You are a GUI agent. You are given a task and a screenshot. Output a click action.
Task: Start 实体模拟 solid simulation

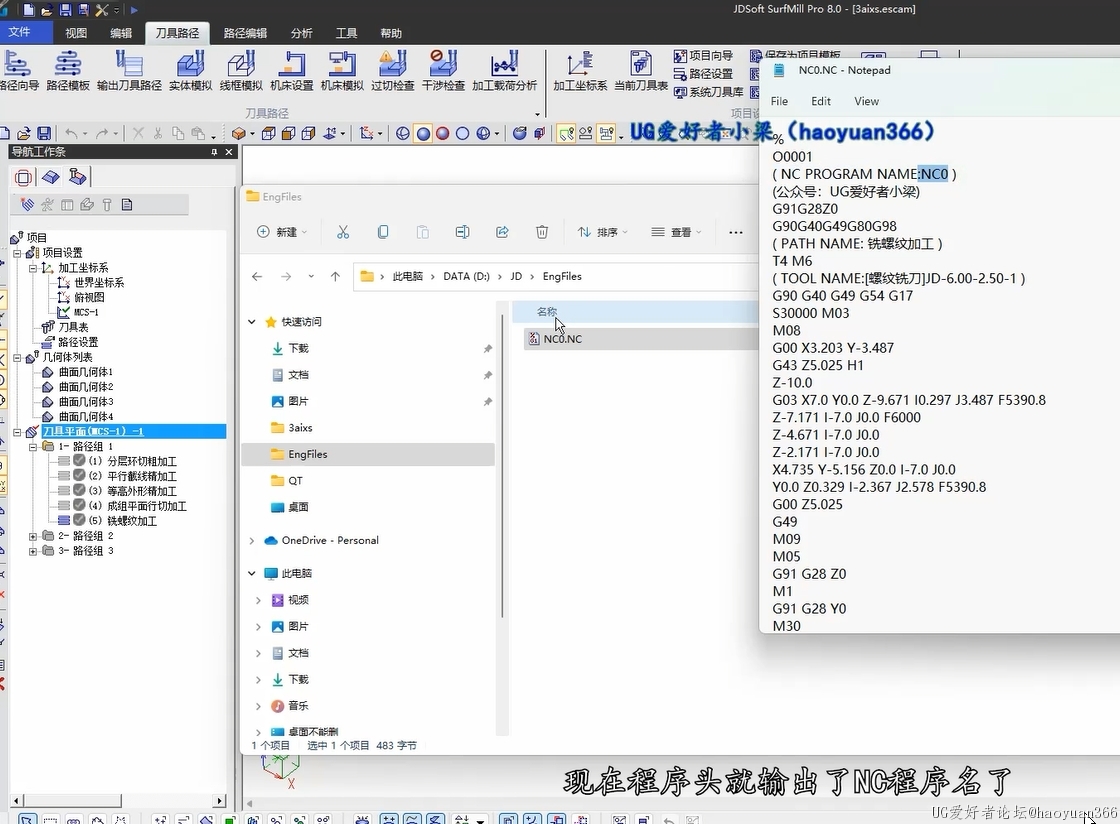tap(190, 71)
